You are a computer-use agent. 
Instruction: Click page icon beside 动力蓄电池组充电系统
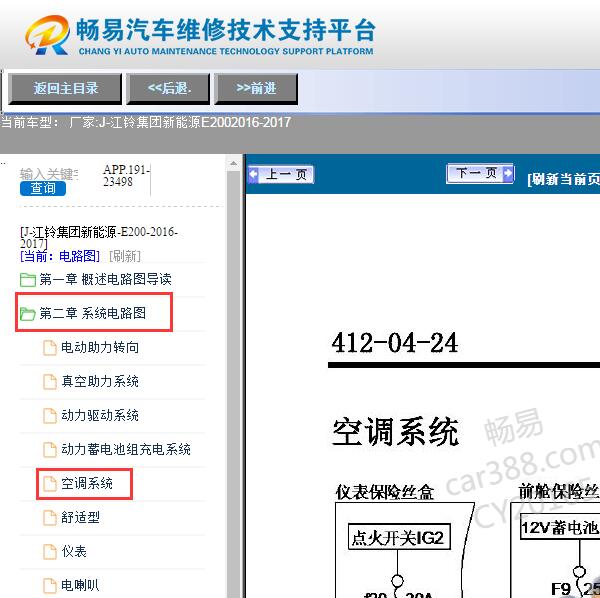(50, 450)
